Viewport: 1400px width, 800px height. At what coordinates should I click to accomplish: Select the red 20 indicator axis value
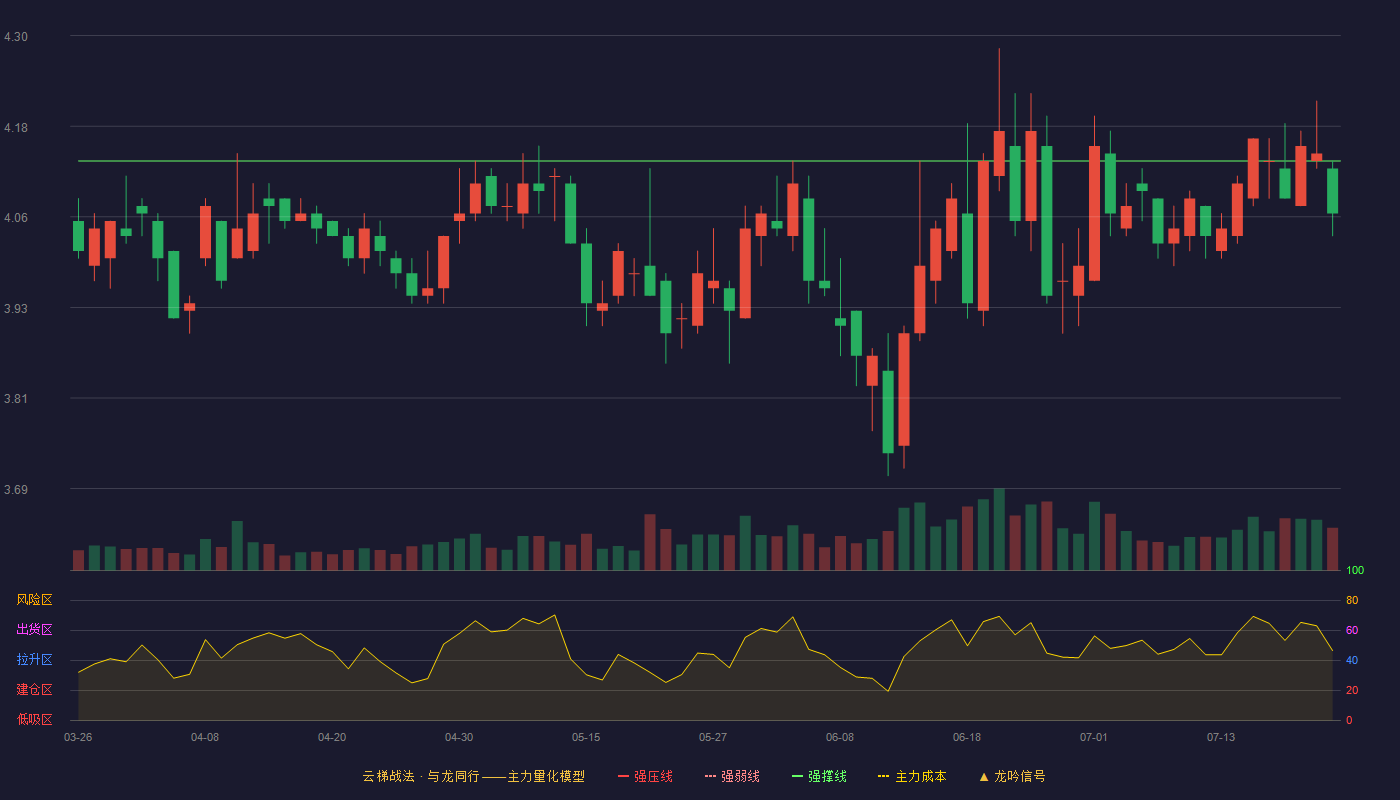coord(1352,690)
